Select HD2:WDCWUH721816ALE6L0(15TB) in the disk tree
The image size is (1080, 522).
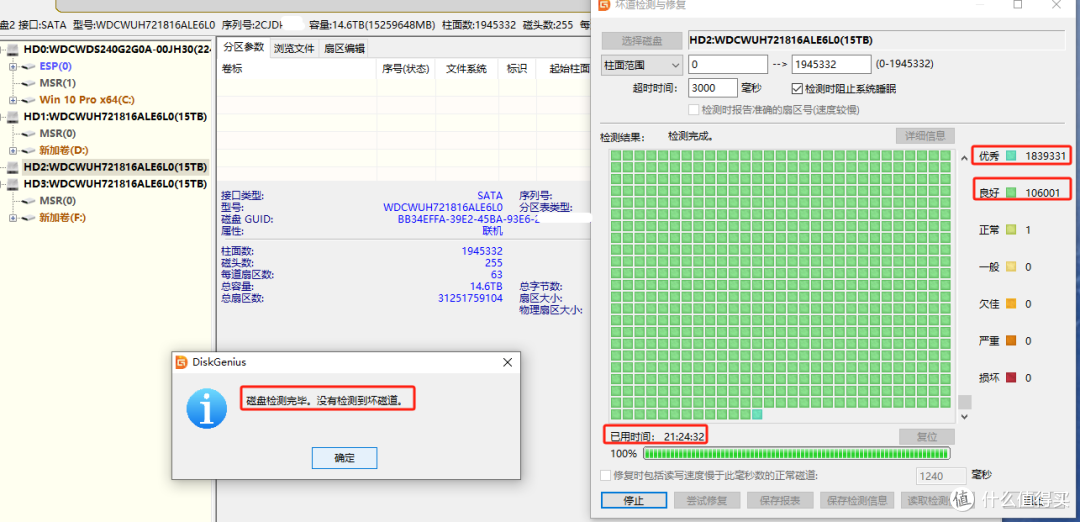coord(115,167)
